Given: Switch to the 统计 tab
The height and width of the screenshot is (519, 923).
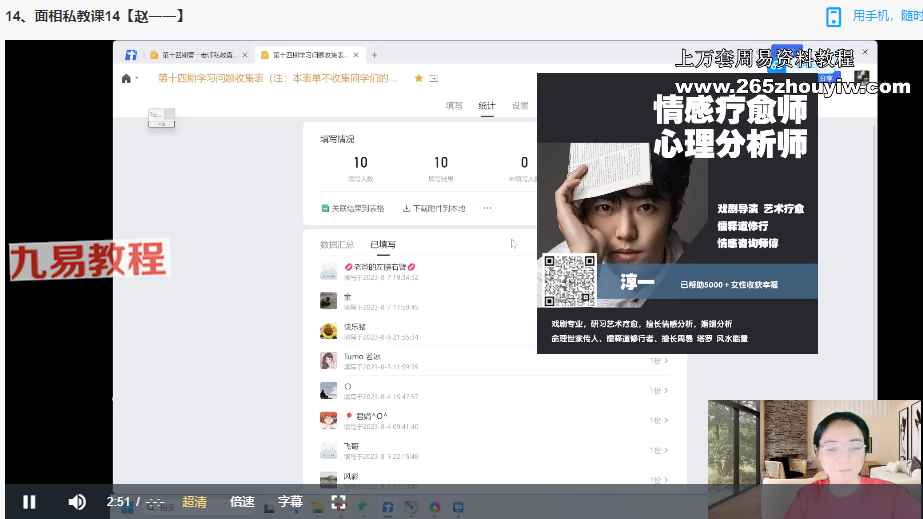Looking at the screenshot, I should 486,105.
